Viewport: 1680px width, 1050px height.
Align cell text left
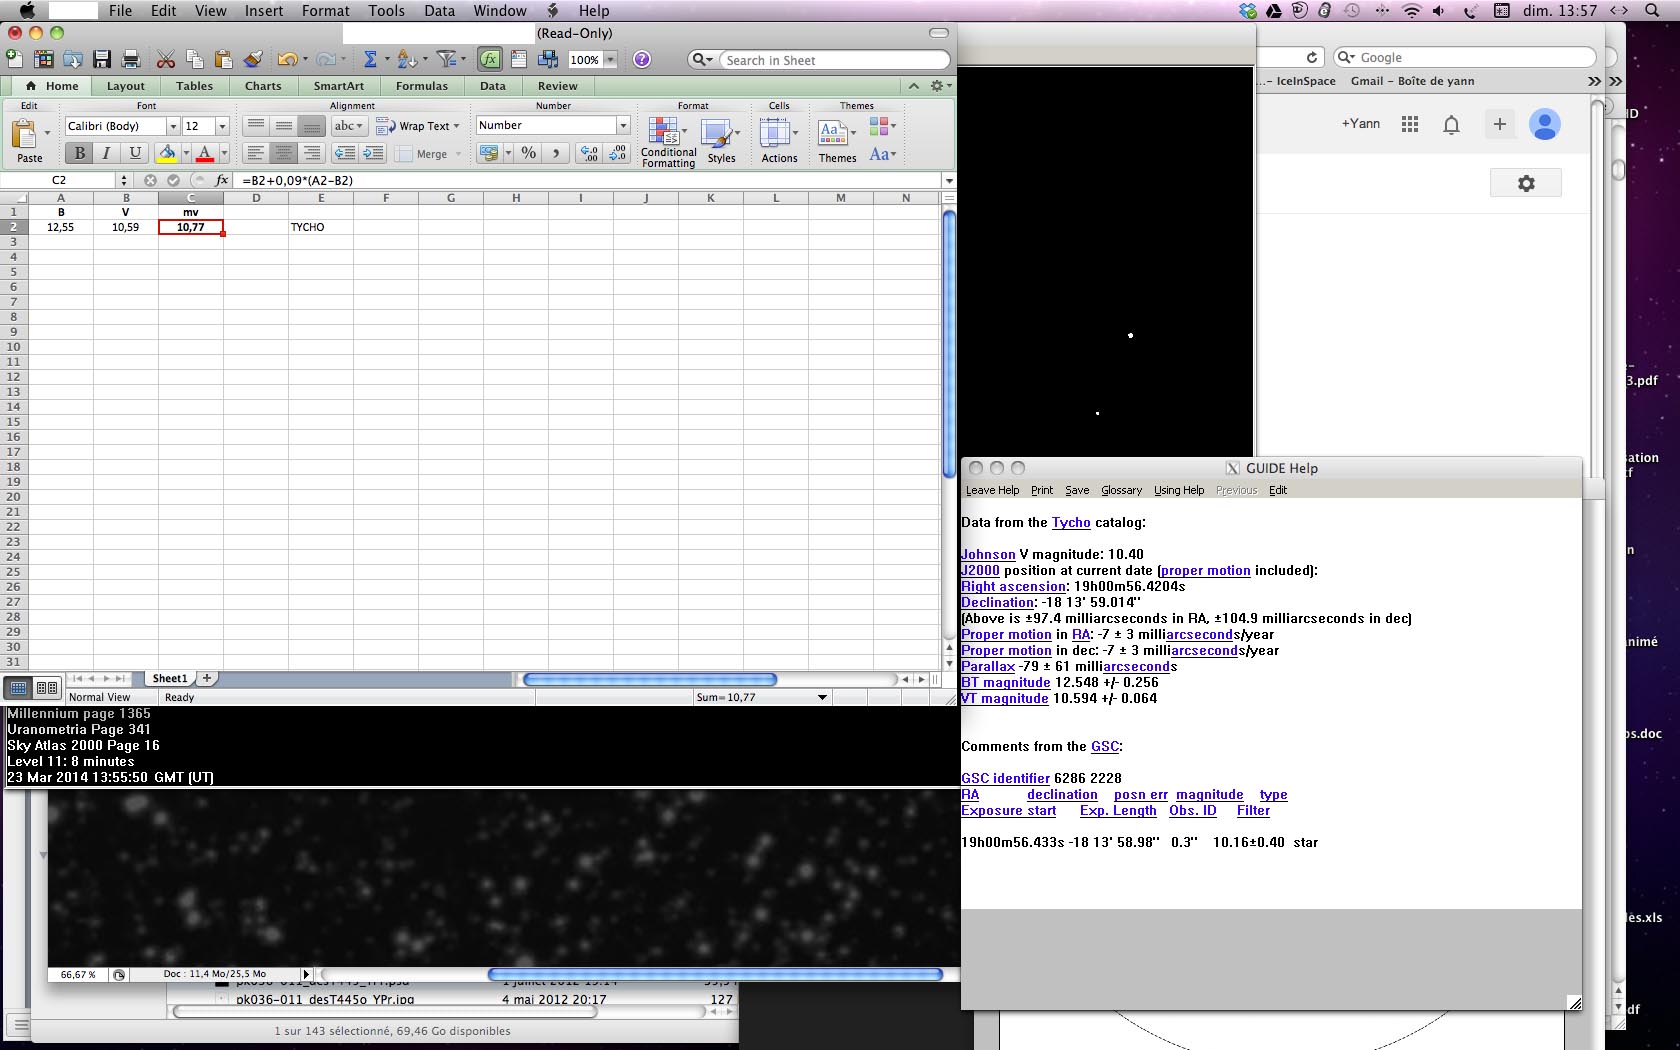[256, 153]
